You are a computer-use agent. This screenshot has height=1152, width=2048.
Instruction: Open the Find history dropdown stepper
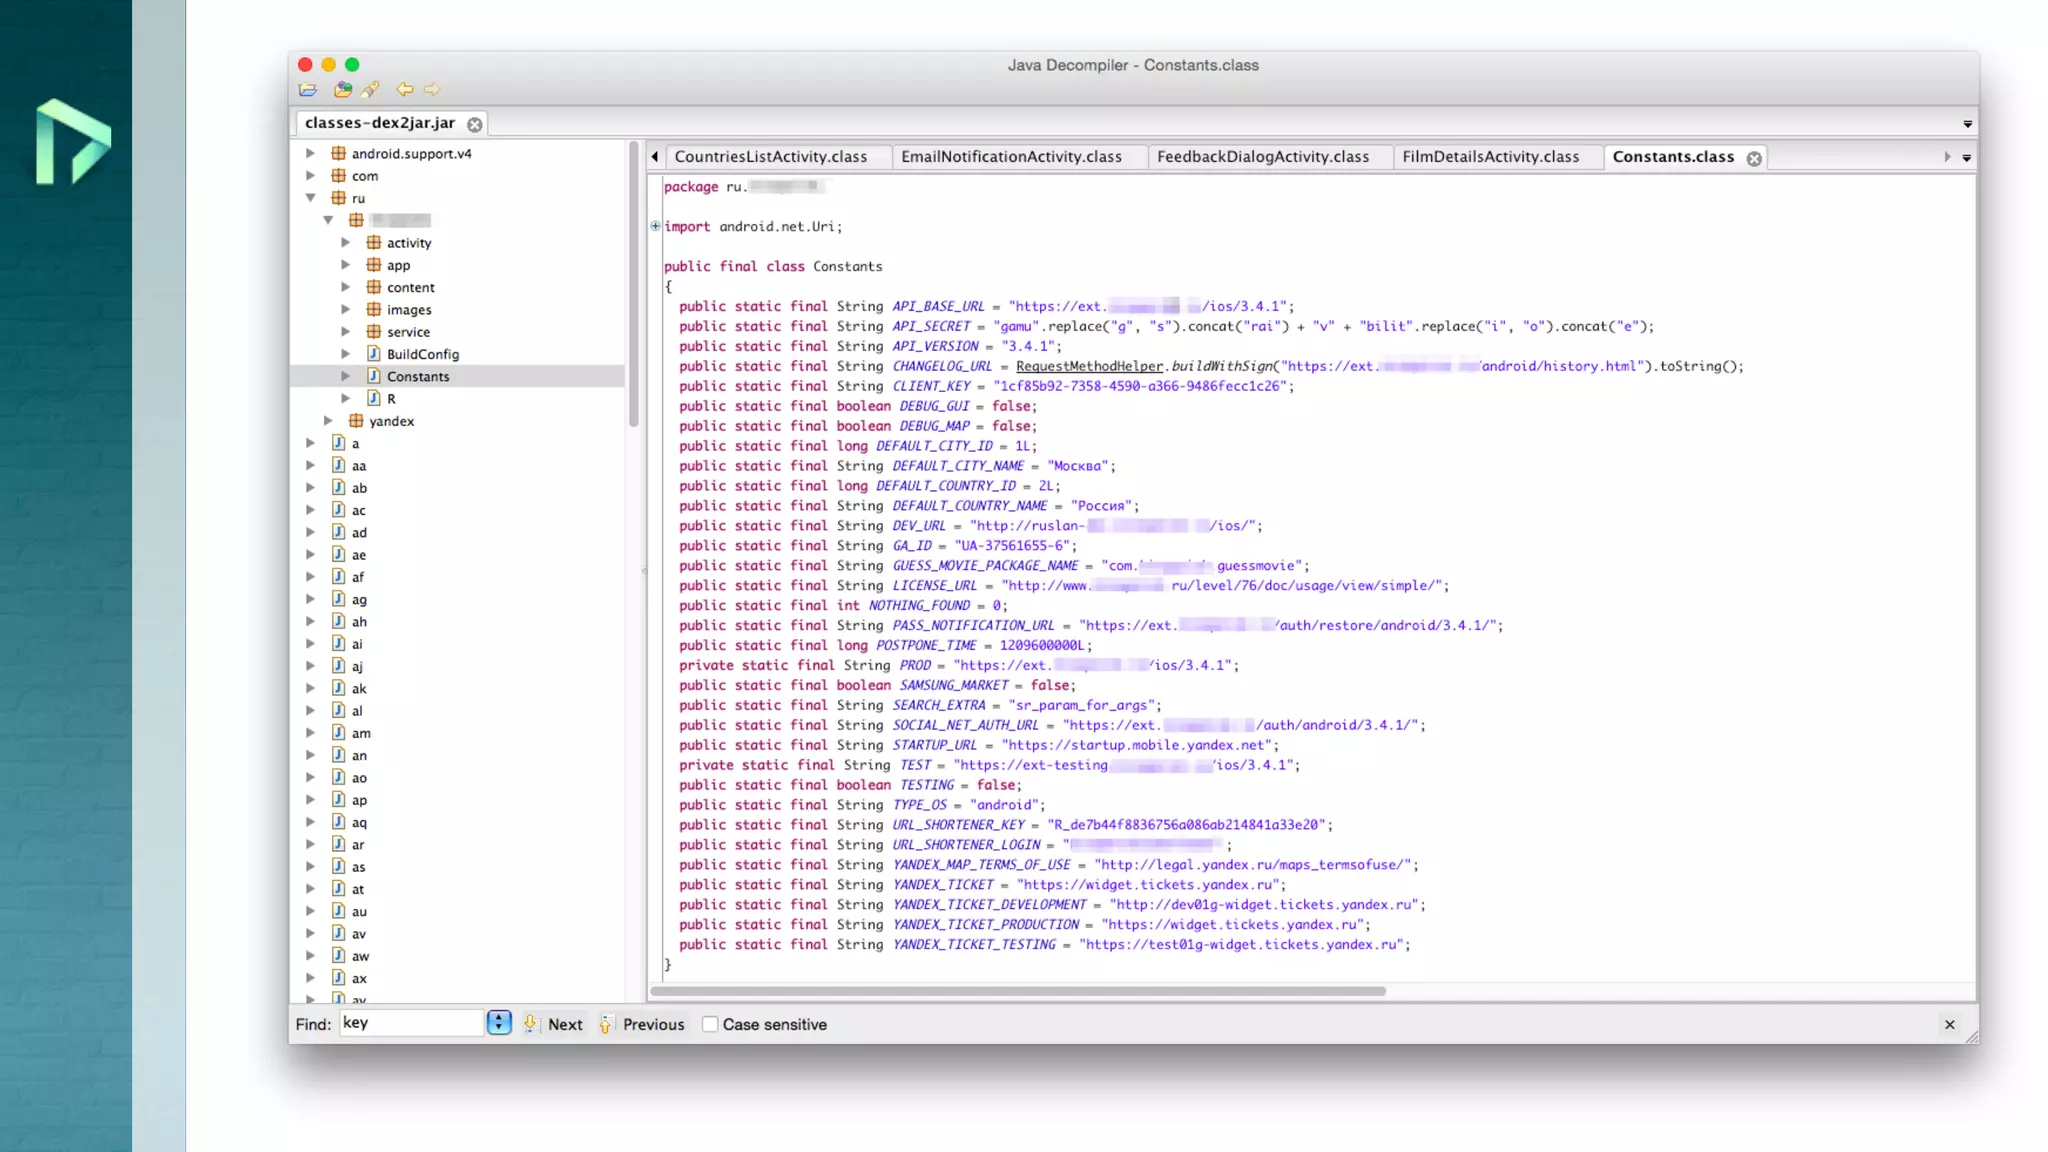pos(499,1023)
